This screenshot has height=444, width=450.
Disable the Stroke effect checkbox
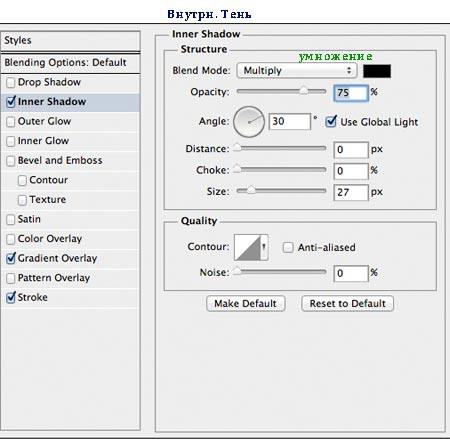pos(11,297)
